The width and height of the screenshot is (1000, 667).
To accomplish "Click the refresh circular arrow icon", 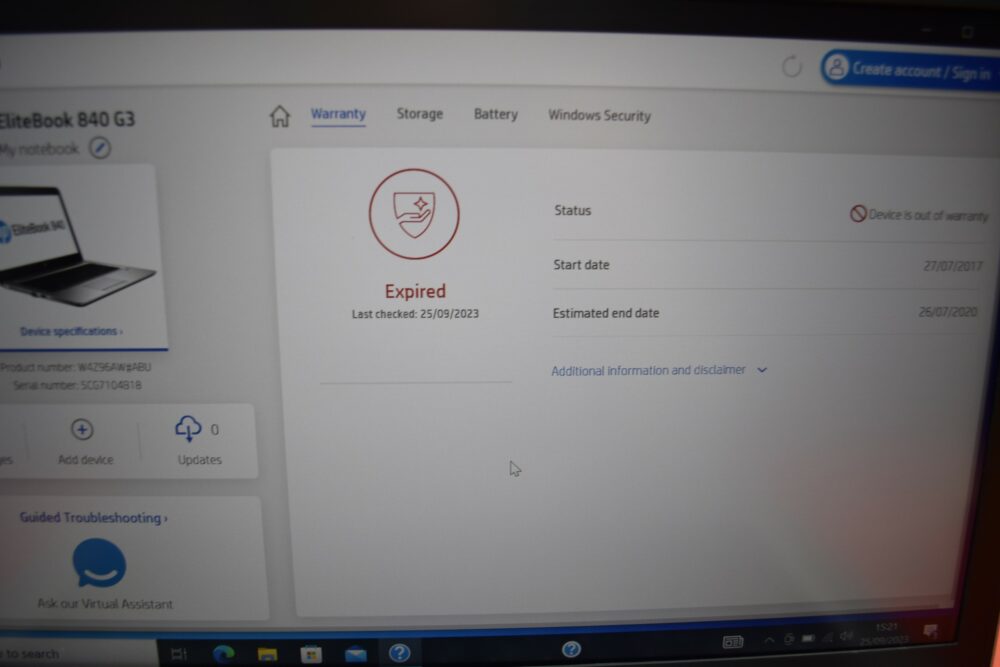I will (x=791, y=66).
